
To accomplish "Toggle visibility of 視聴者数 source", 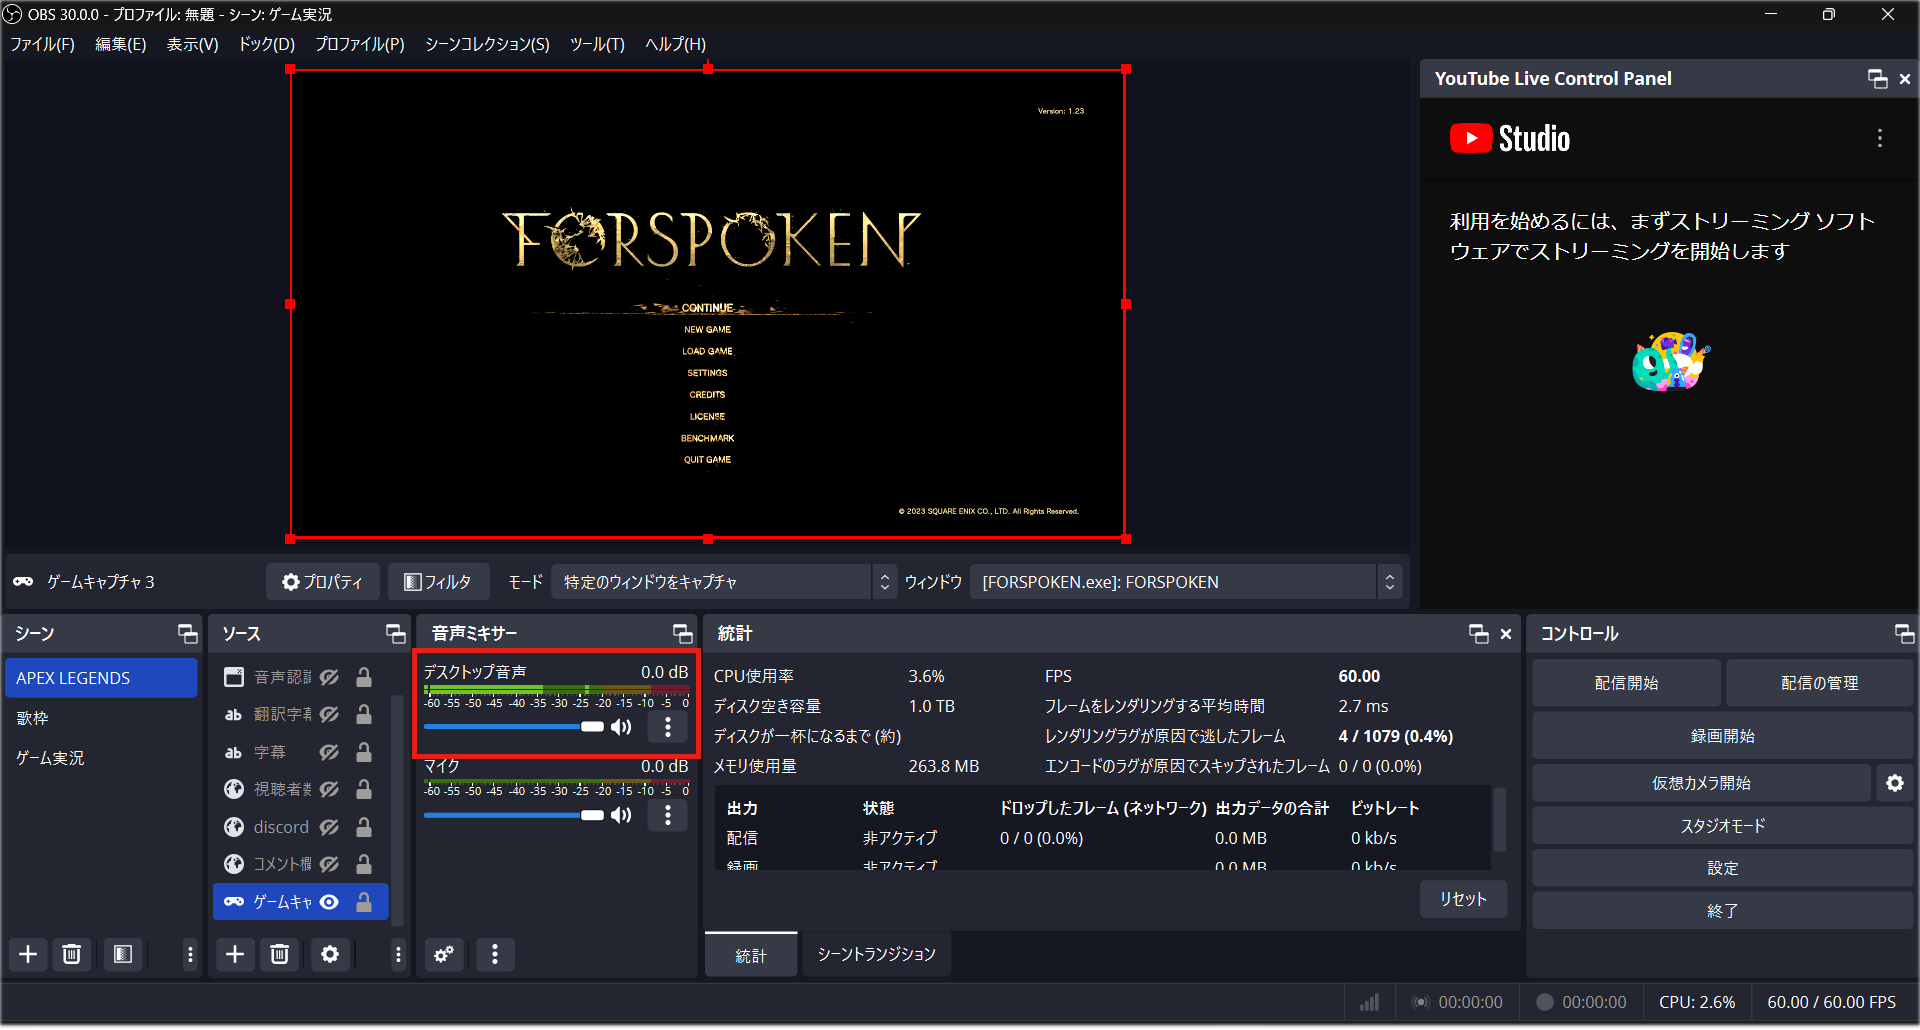I will click(x=329, y=790).
